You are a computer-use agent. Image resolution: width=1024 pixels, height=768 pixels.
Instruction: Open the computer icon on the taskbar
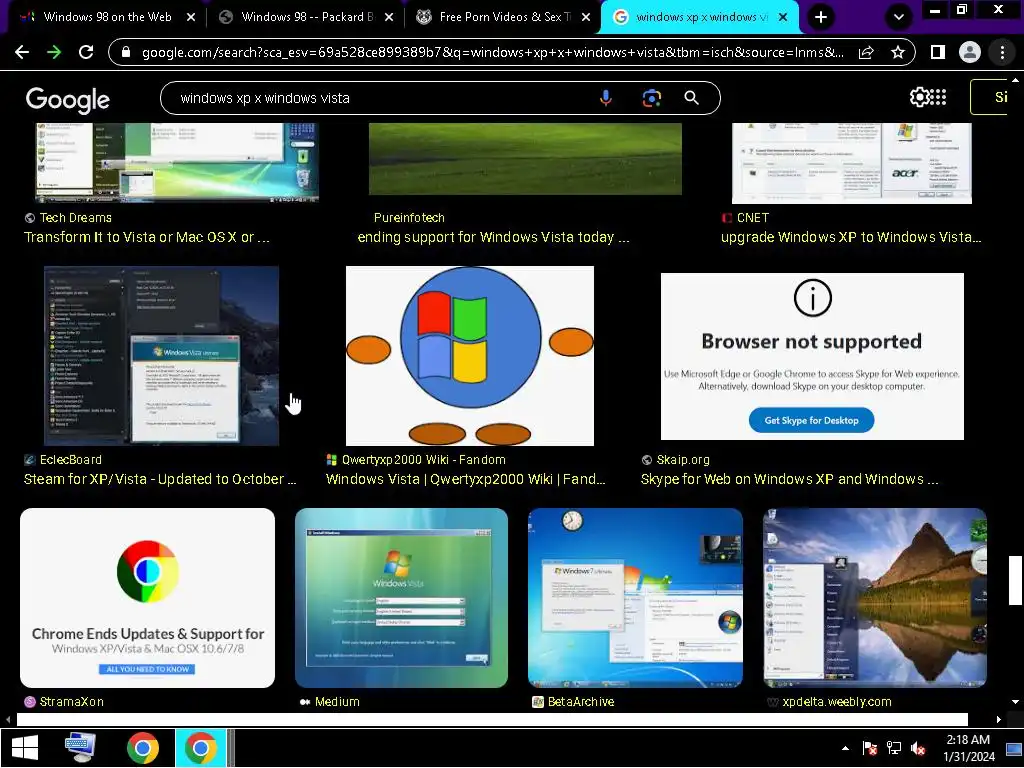click(80, 748)
